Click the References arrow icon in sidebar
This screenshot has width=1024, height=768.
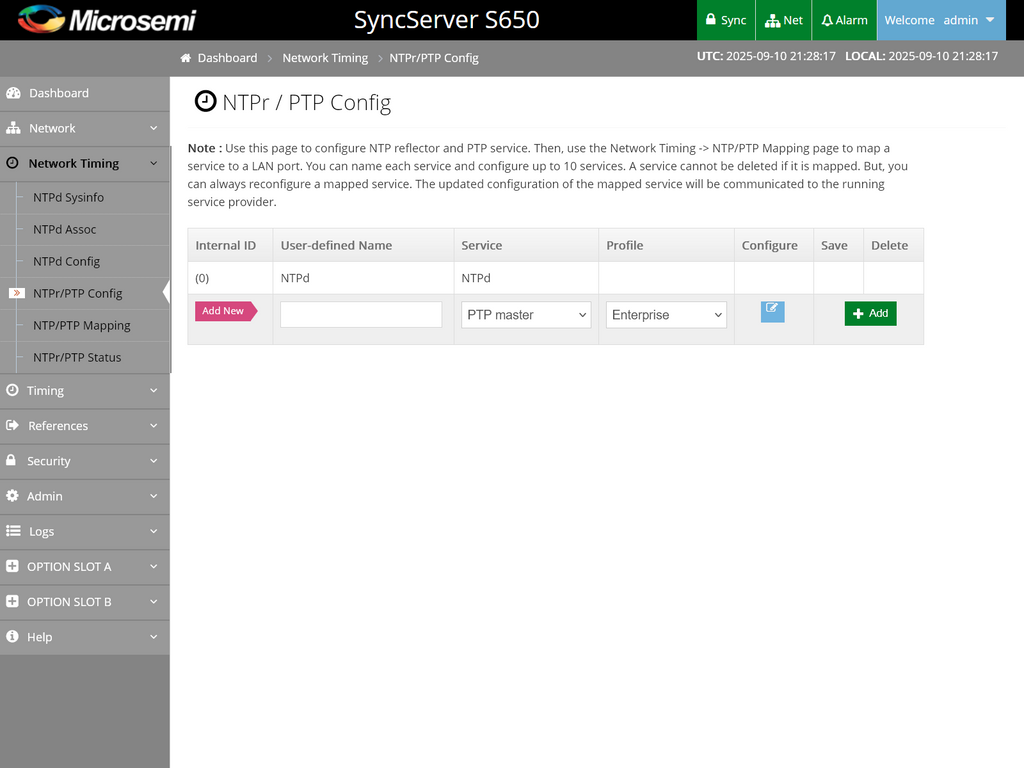point(12,425)
